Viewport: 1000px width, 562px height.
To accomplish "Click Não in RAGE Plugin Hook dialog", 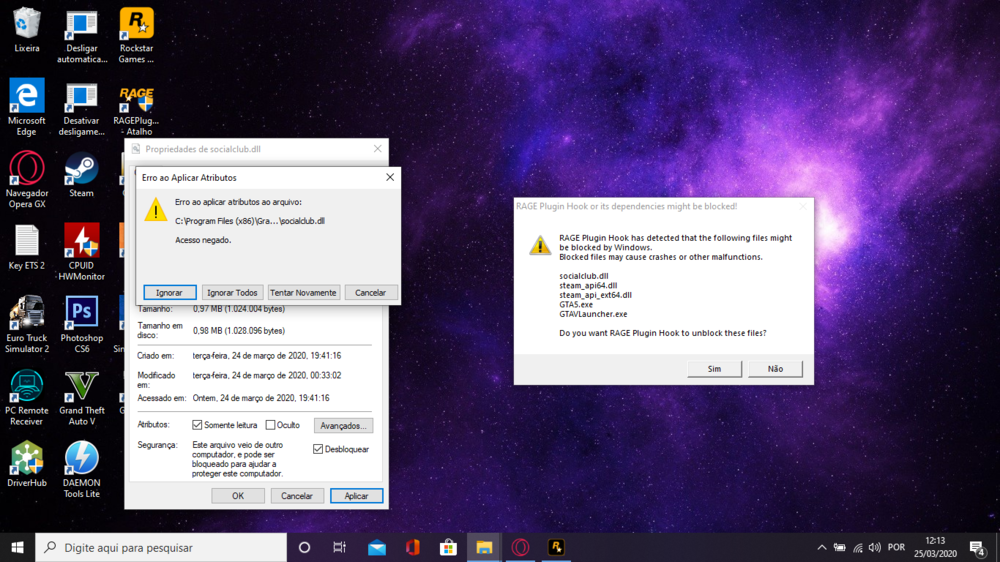I will point(775,369).
